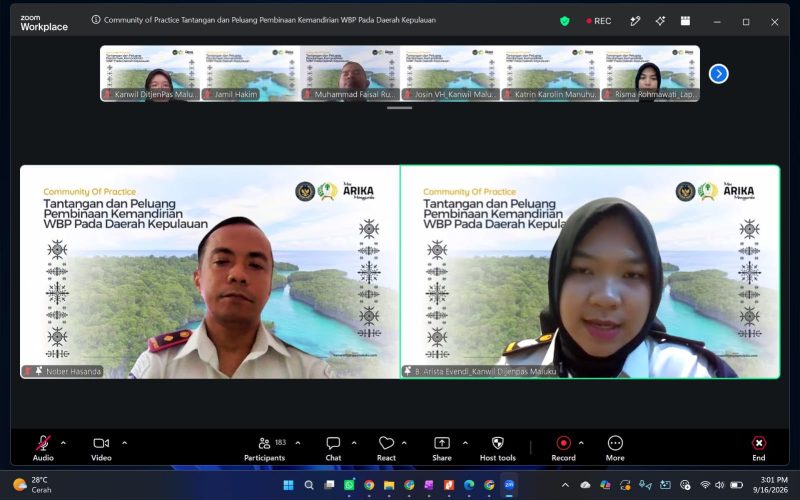Screen dimensions: 800x500
Task: Toggle camera with the Video button
Action: 101,449
